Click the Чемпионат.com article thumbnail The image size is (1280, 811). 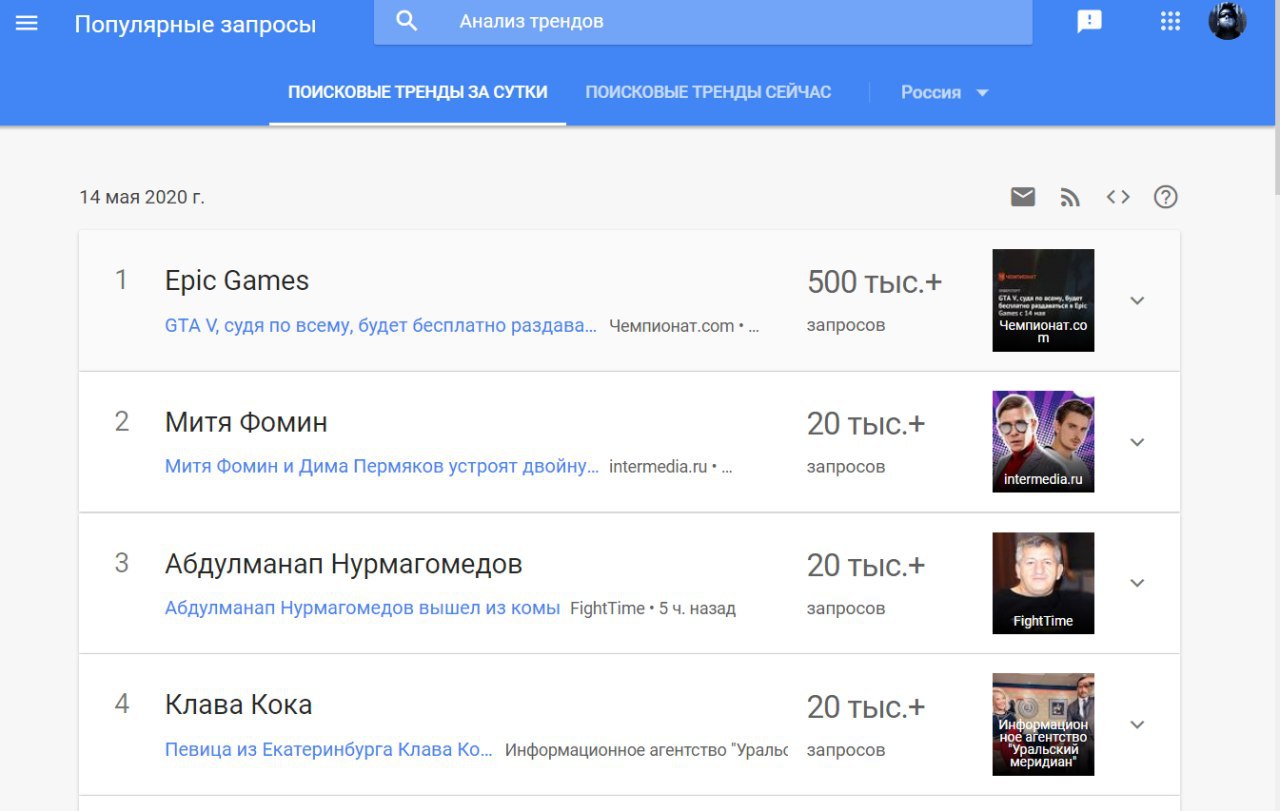tap(1043, 300)
